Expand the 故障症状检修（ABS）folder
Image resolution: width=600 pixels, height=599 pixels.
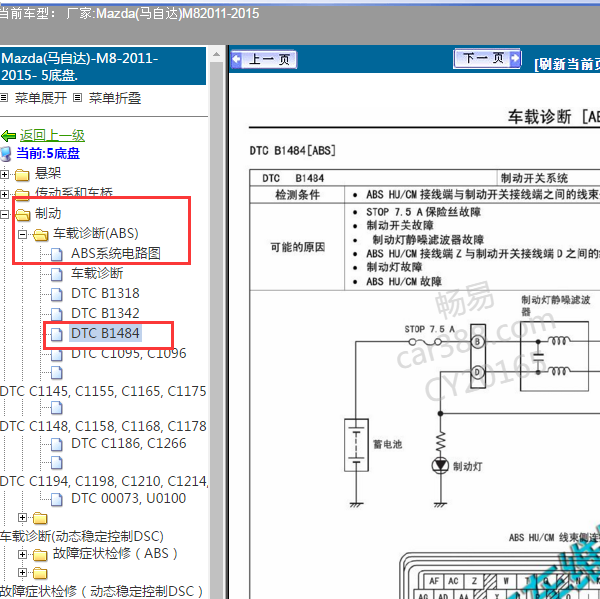point(23,554)
